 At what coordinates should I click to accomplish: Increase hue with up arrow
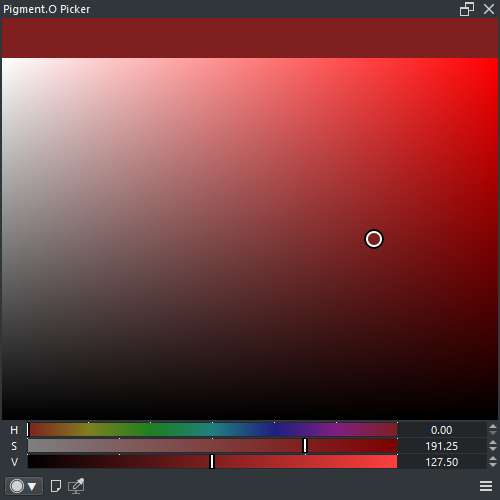click(x=493, y=426)
